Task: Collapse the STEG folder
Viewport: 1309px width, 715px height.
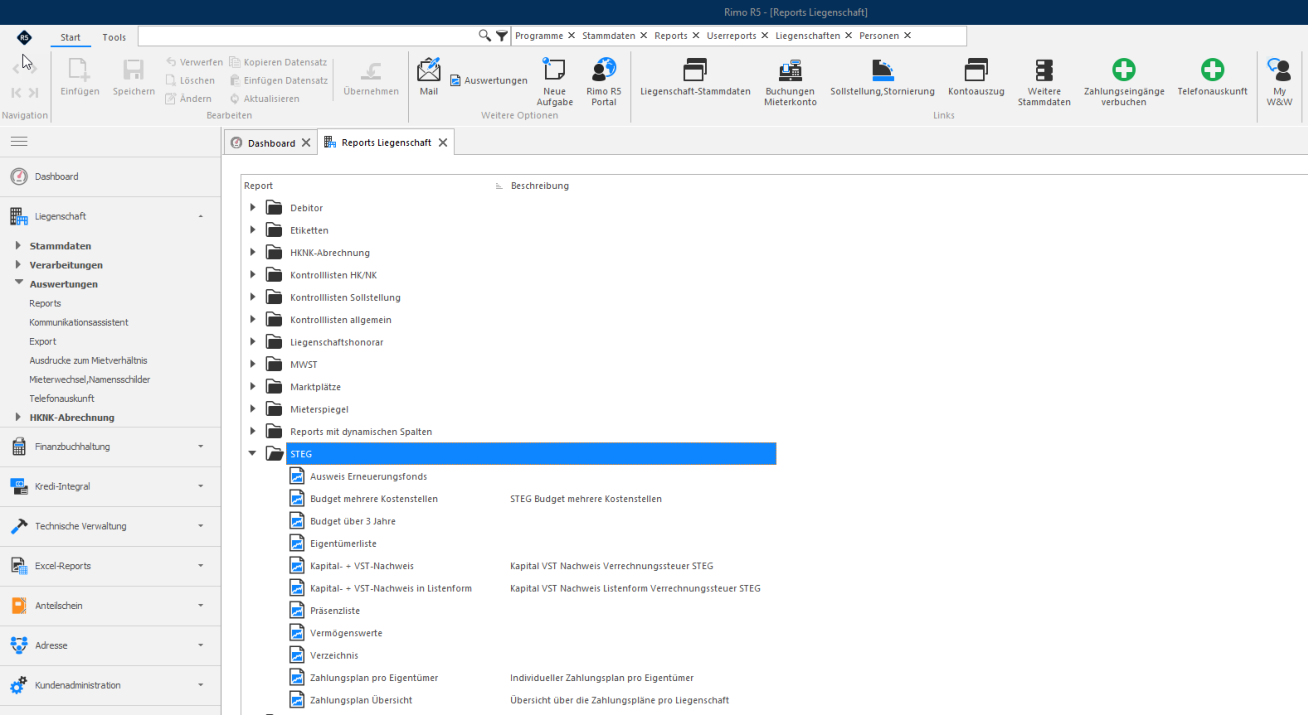Action: tap(253, 454)
